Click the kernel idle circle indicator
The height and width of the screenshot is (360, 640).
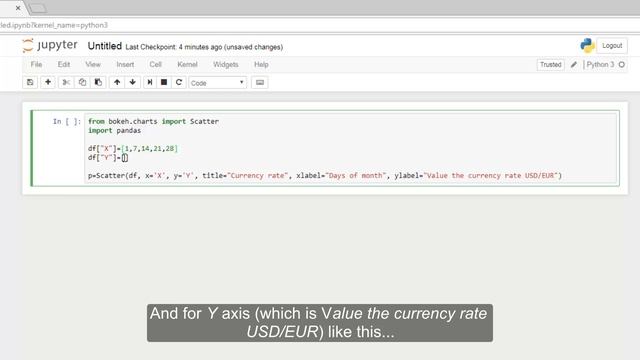click(x=622, y=64)
